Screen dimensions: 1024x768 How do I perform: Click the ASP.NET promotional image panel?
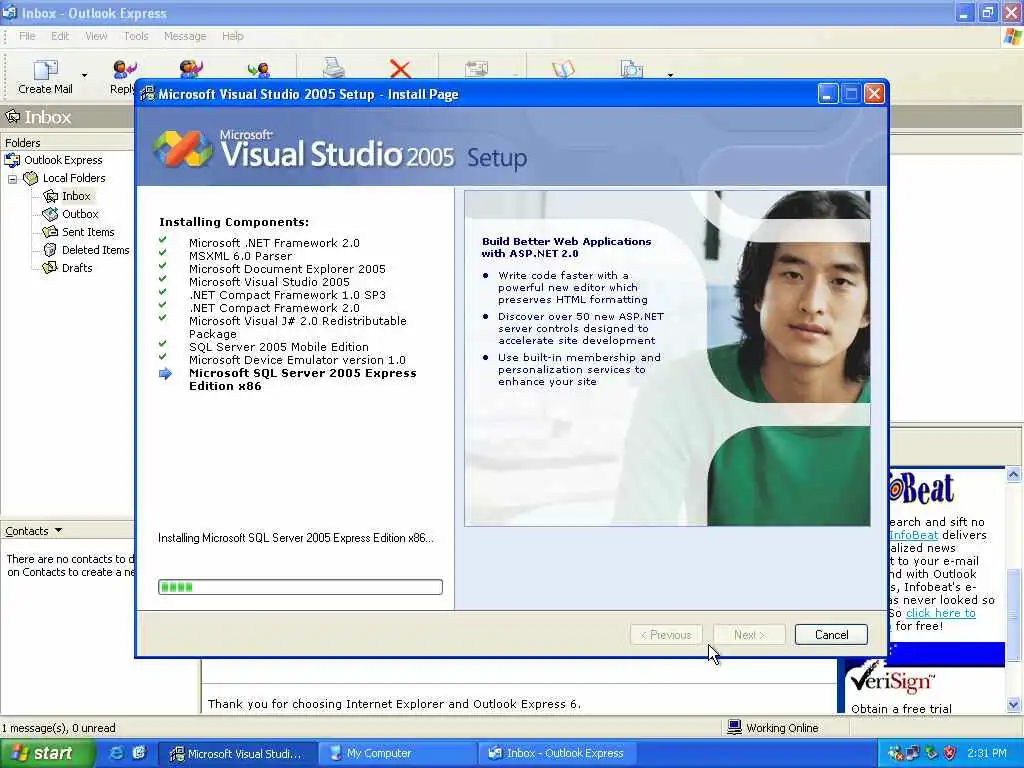(x=667, y=359)
